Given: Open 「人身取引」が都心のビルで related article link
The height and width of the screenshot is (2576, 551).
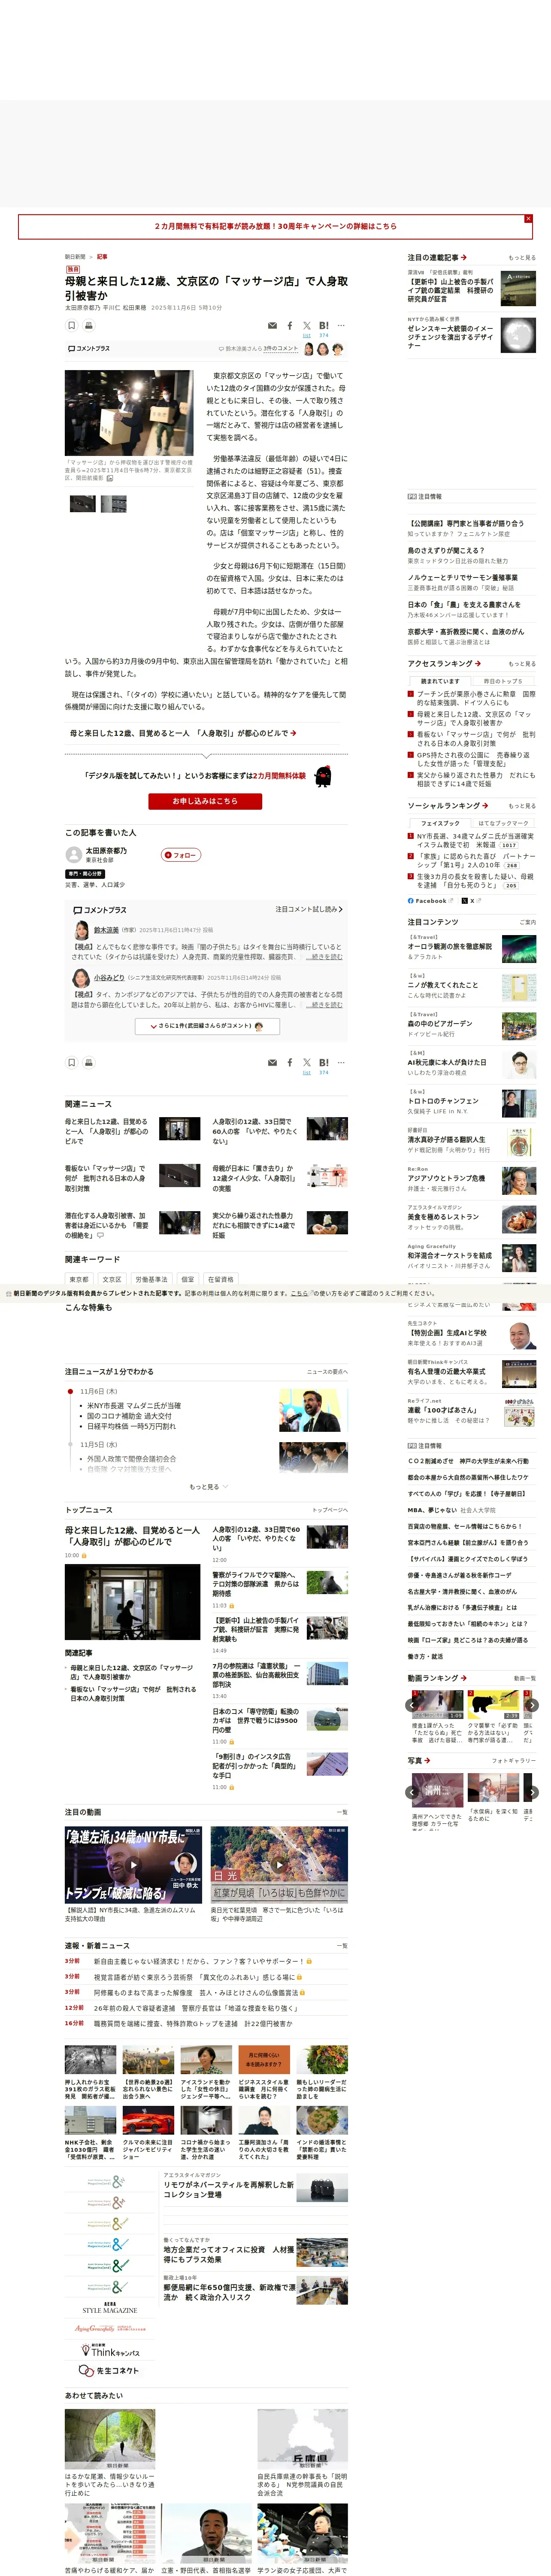Looking at the screenshot, I should [183, 733].
